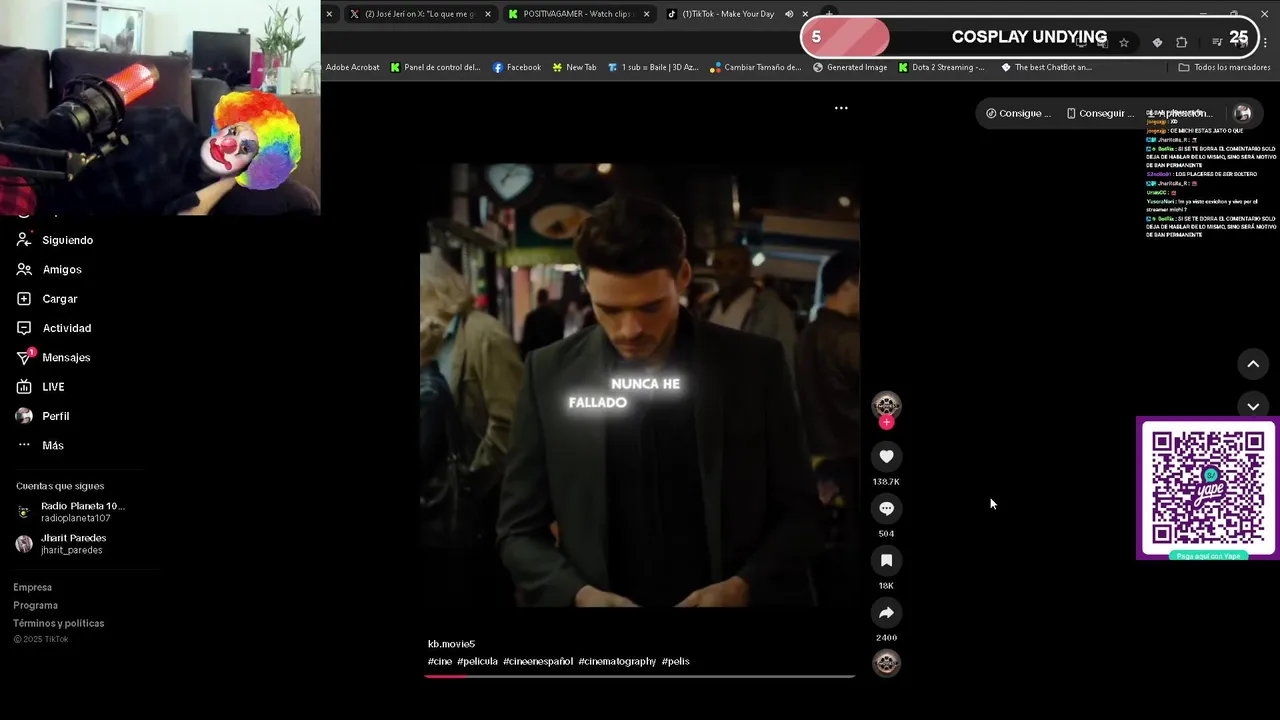Image resolution: width=1280 pixels, height=720 pixels.
Task: Open Generated Image bookmark
Action: (850, 67)
